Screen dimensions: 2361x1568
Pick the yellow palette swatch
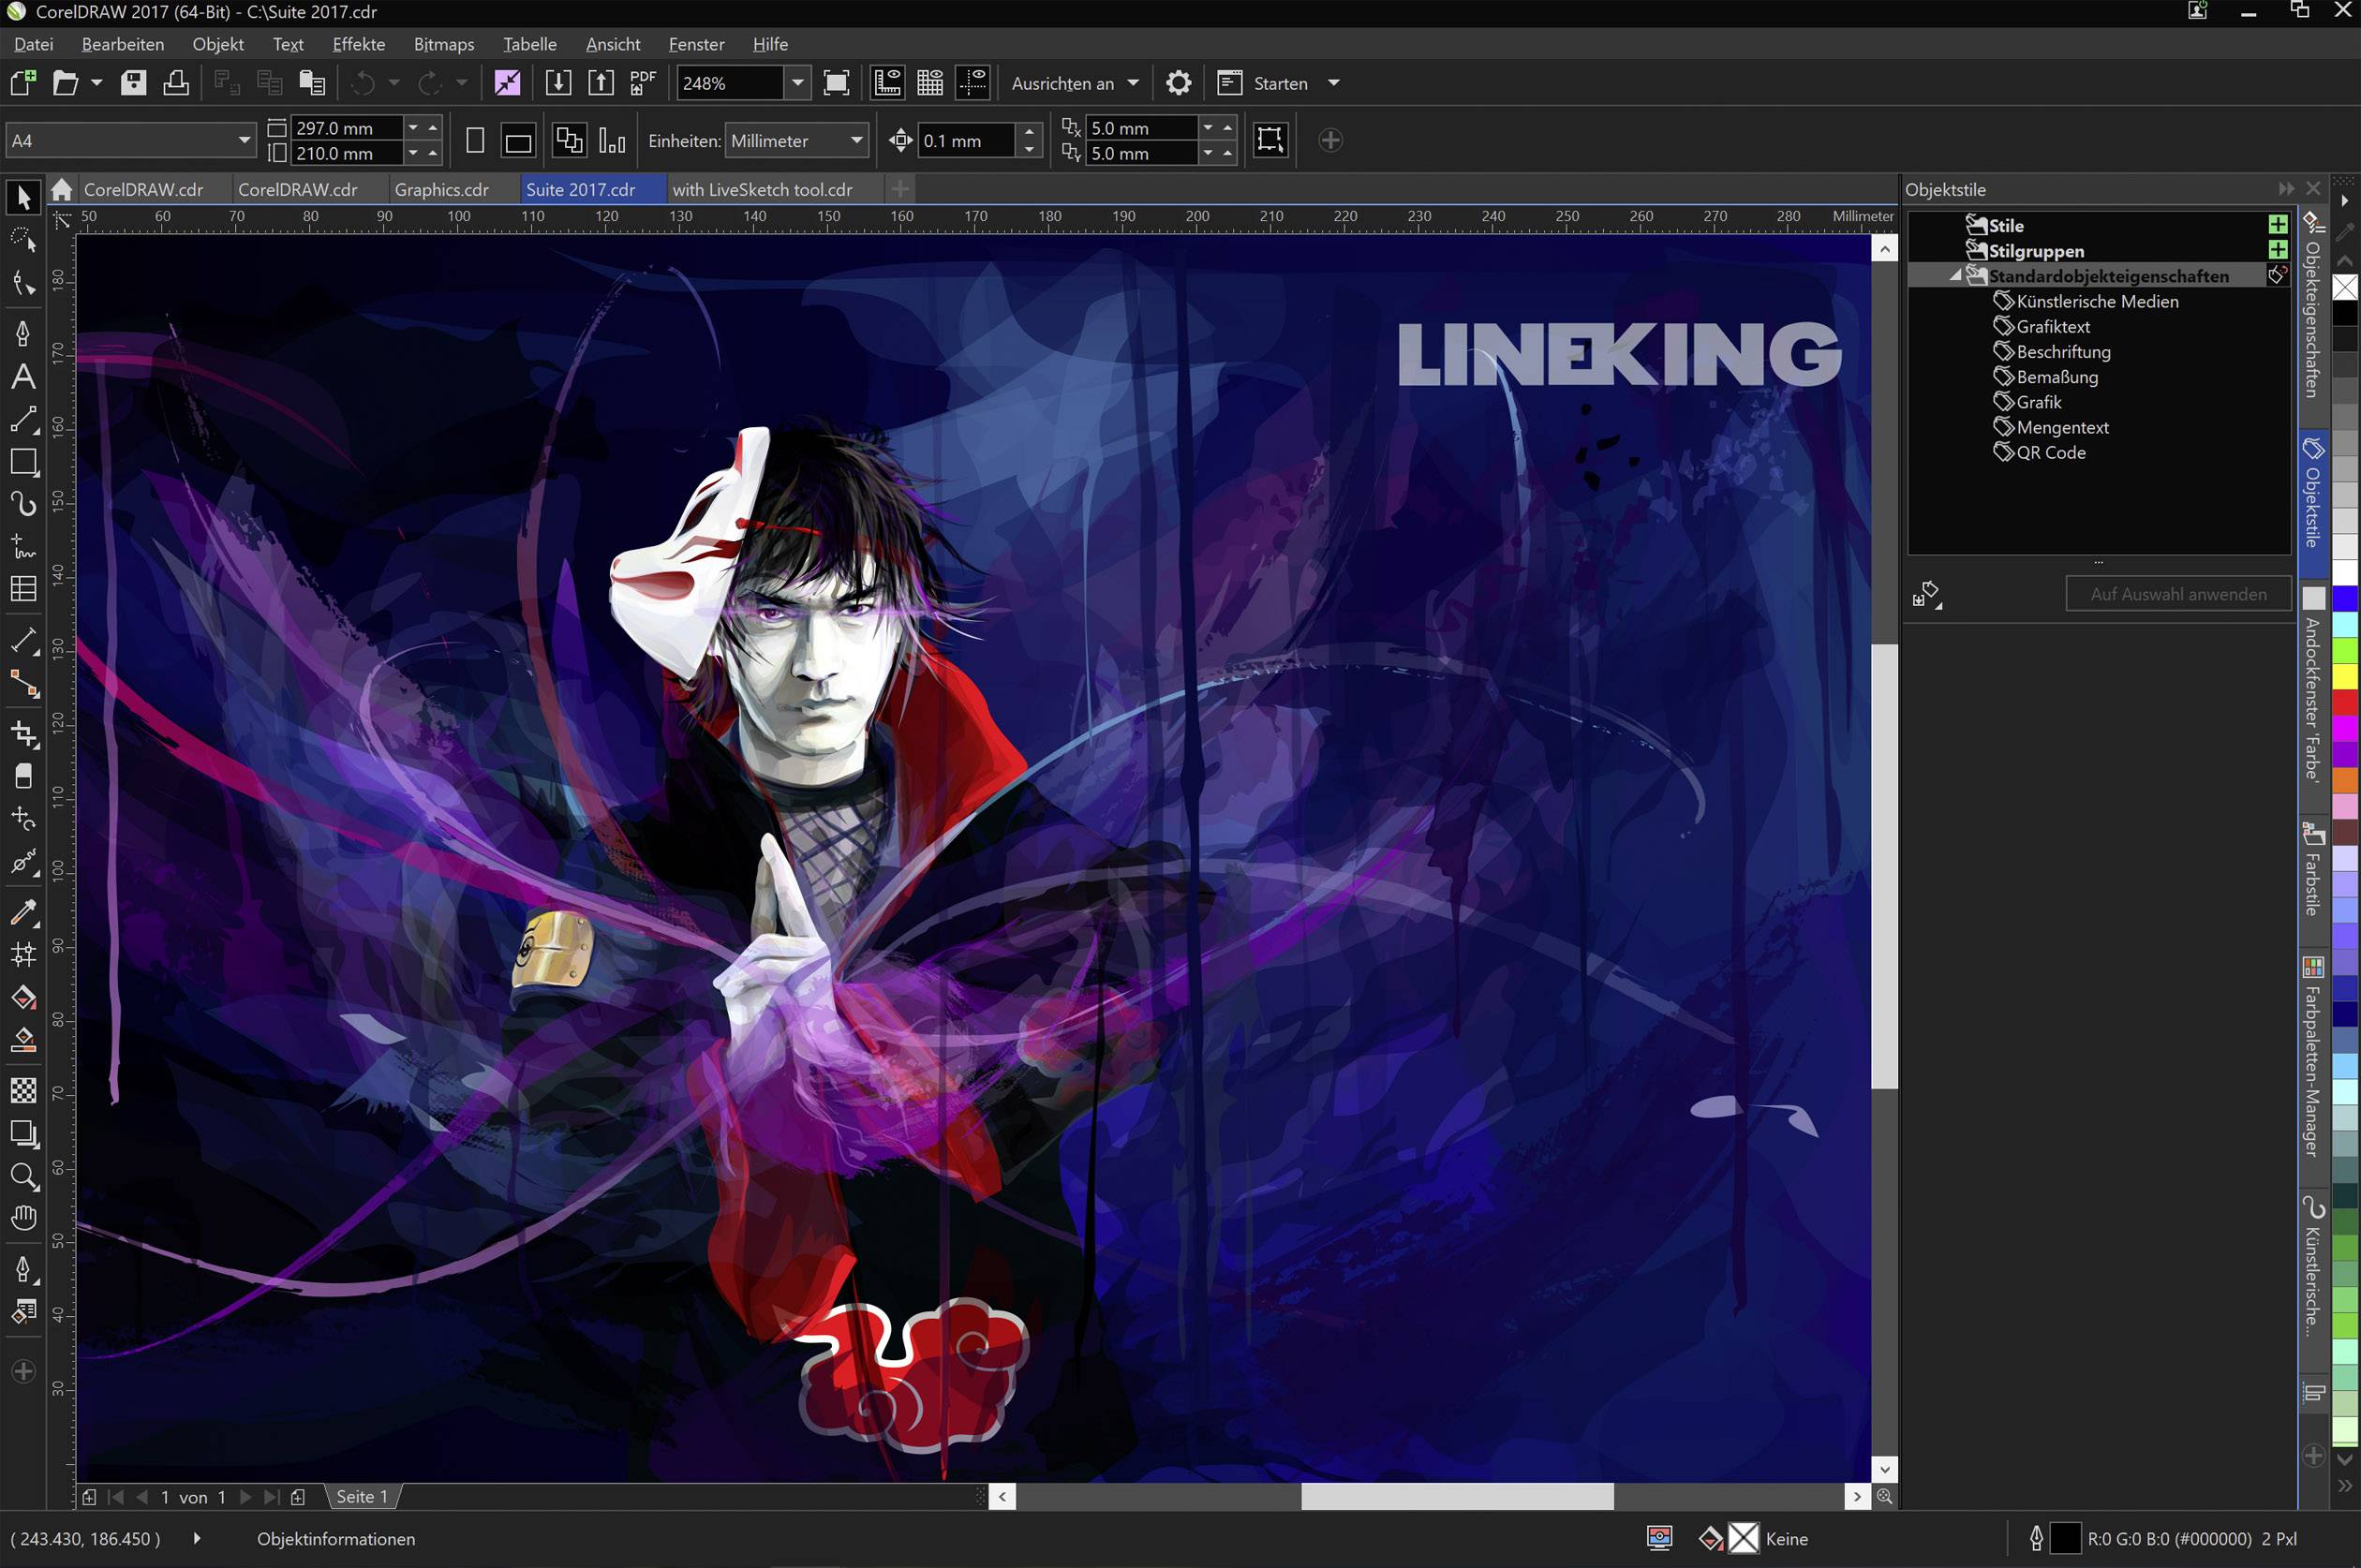coord(2345,677)
